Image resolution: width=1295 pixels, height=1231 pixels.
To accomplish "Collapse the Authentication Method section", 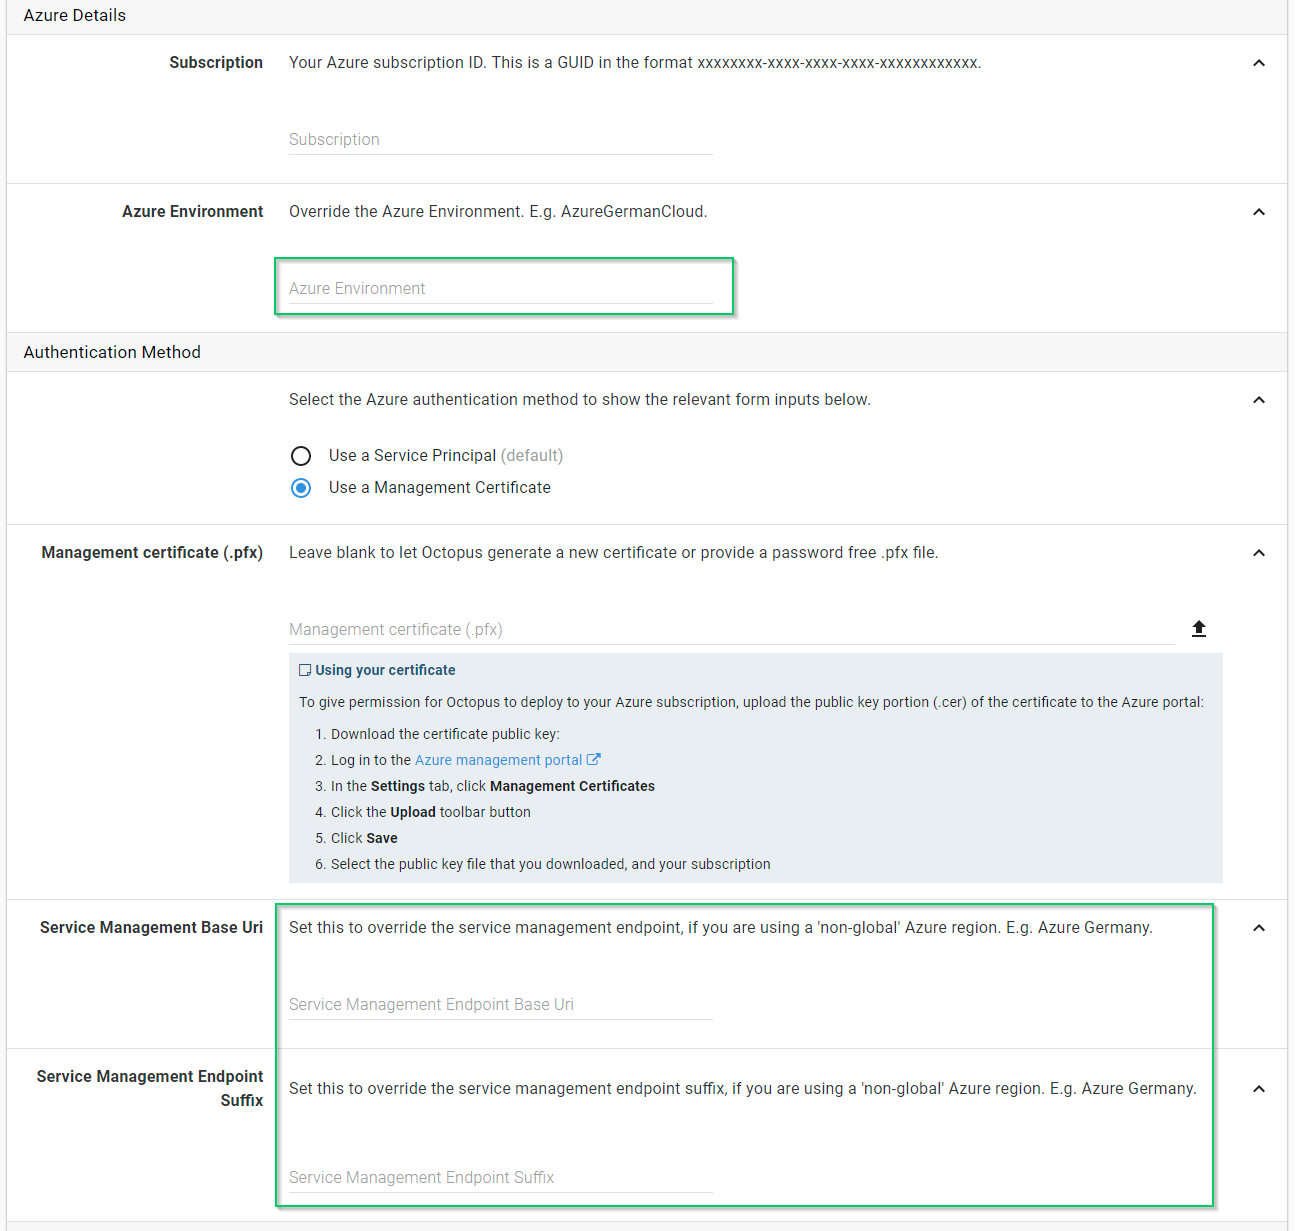I will [x=1259, y=399].
